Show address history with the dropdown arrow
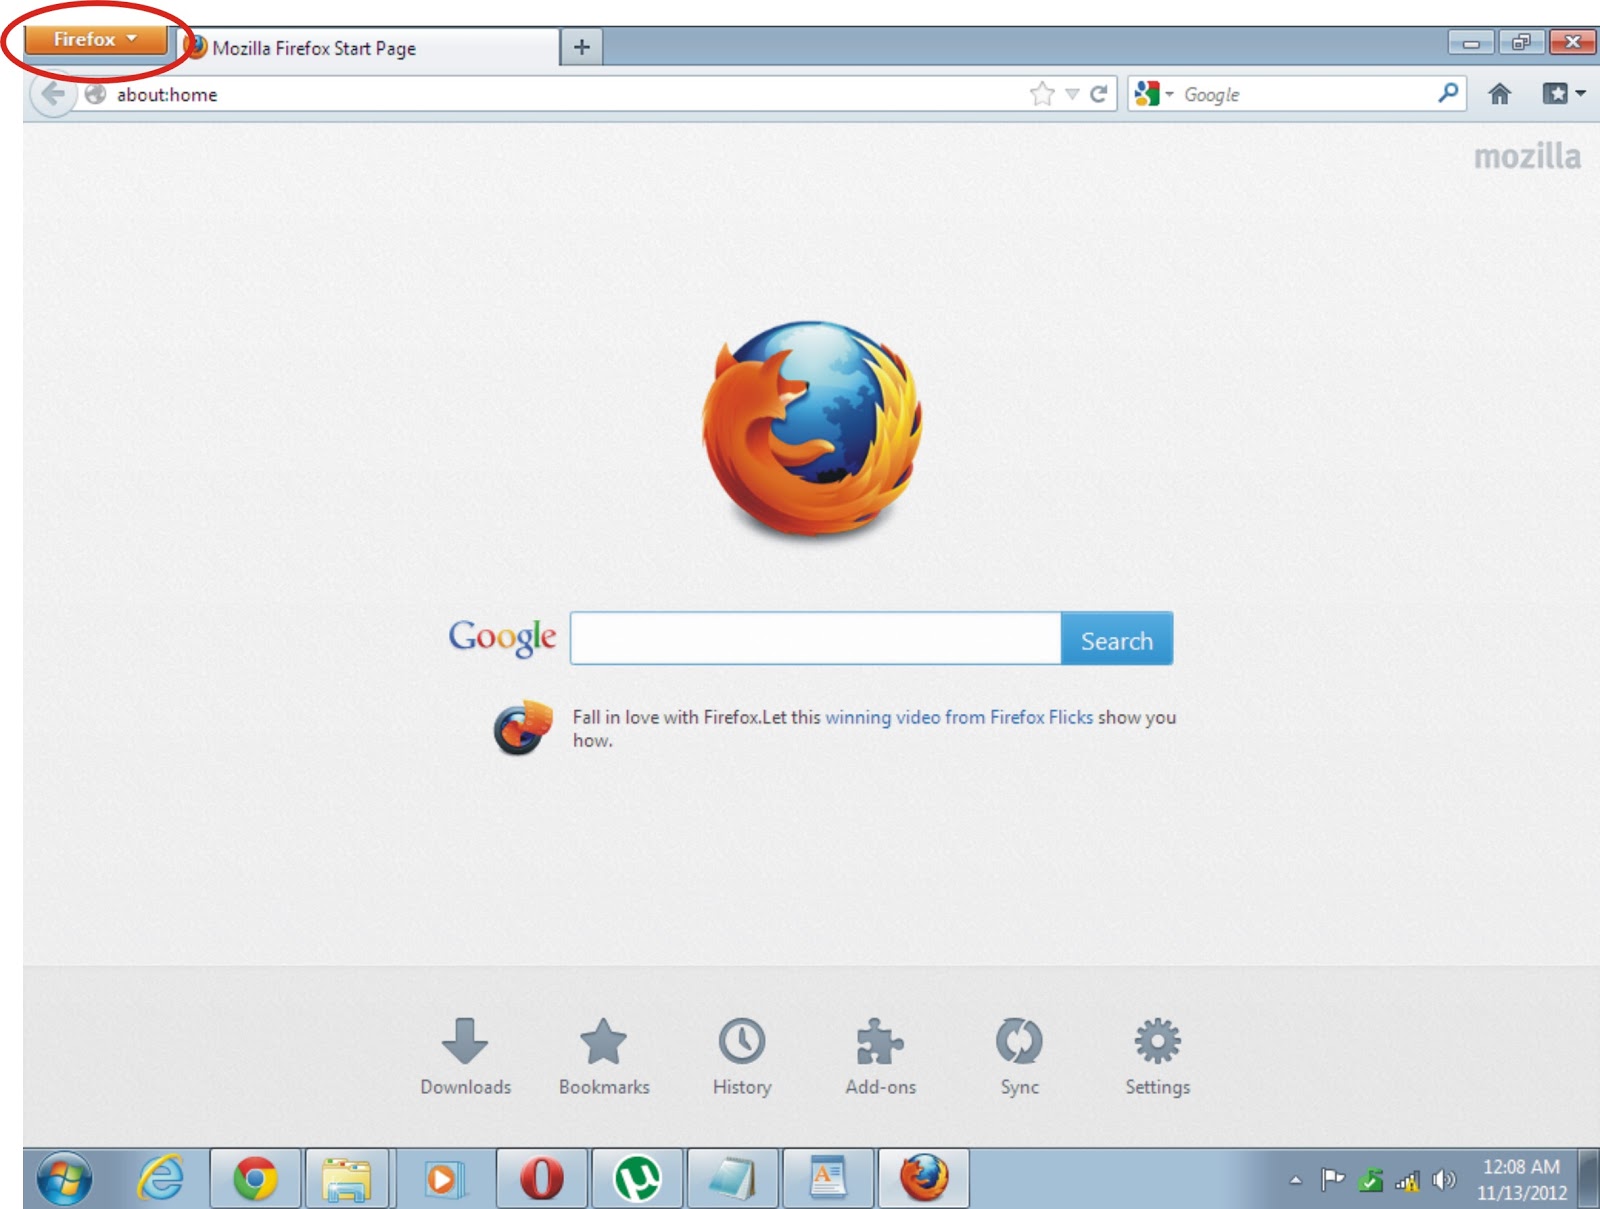Image resolution: width=1600 pixels, height=1209 pixels. tap(1072, 94)
